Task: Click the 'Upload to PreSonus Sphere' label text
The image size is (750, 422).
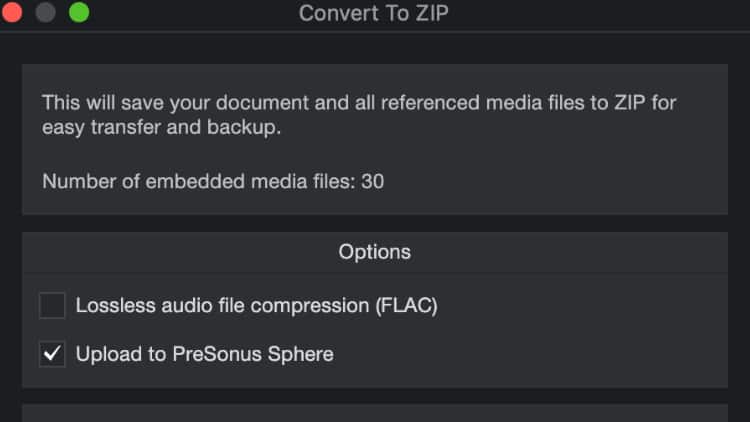Action: click(x=205, y=354)
